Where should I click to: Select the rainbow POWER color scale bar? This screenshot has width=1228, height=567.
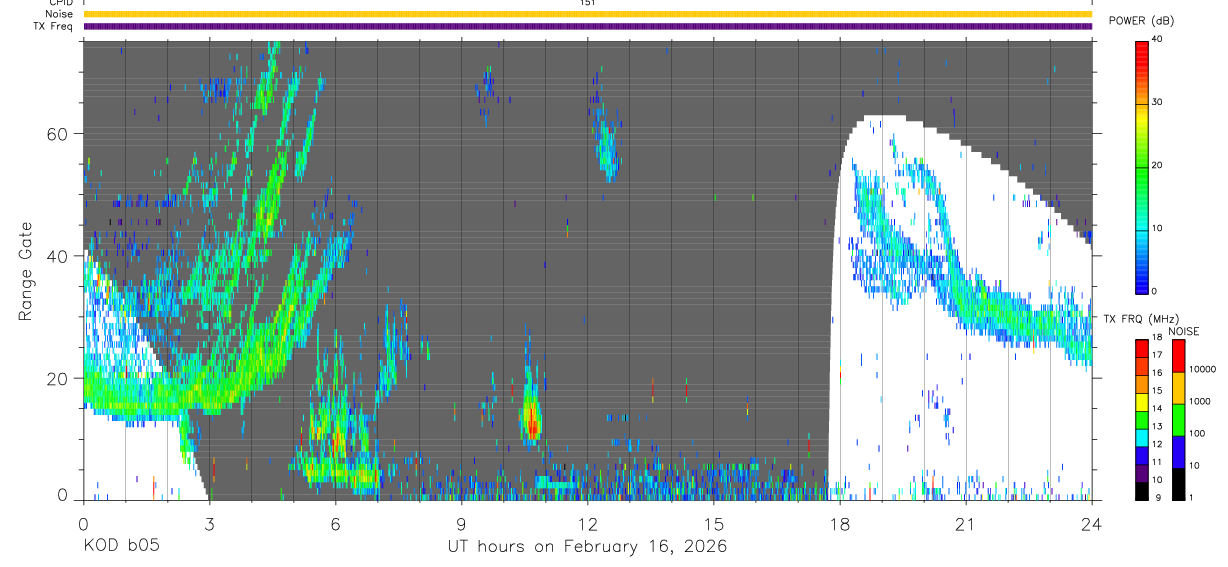[x=1141, y=166]
